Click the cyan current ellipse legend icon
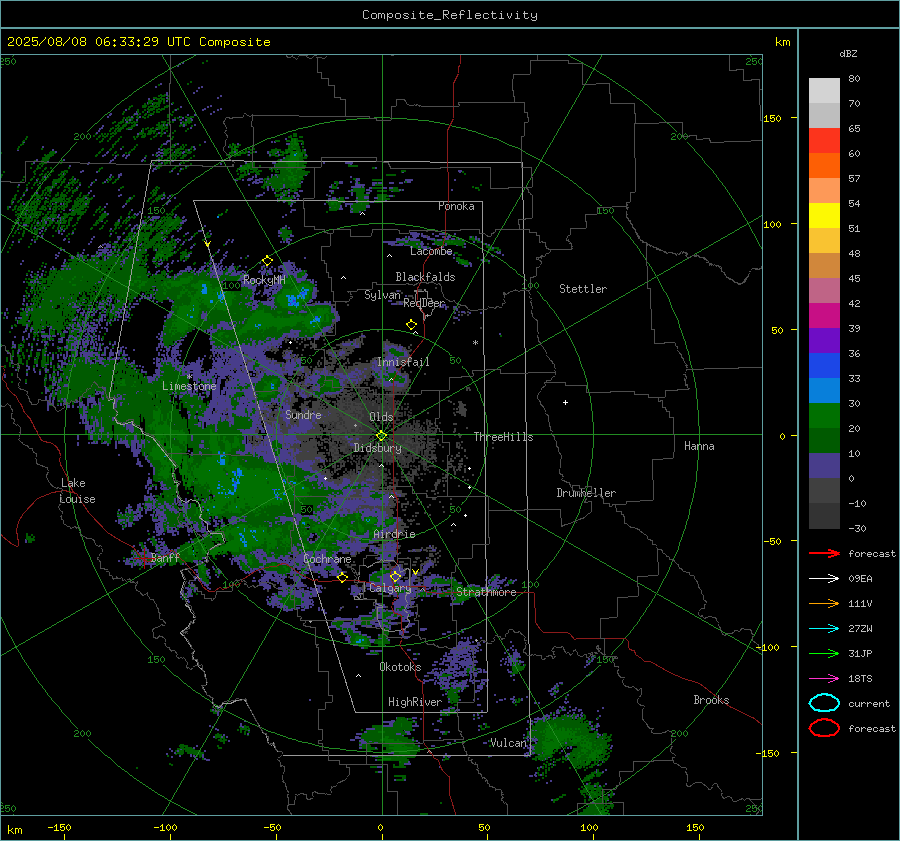This screenshot has width=900, height=841. tap(824, 703)
